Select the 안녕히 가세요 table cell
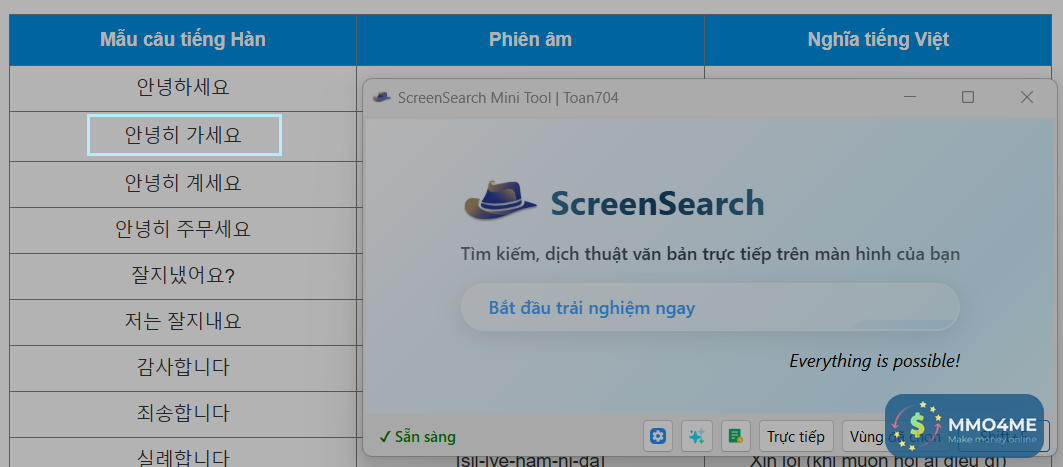1063x467 pixels. 183,136
